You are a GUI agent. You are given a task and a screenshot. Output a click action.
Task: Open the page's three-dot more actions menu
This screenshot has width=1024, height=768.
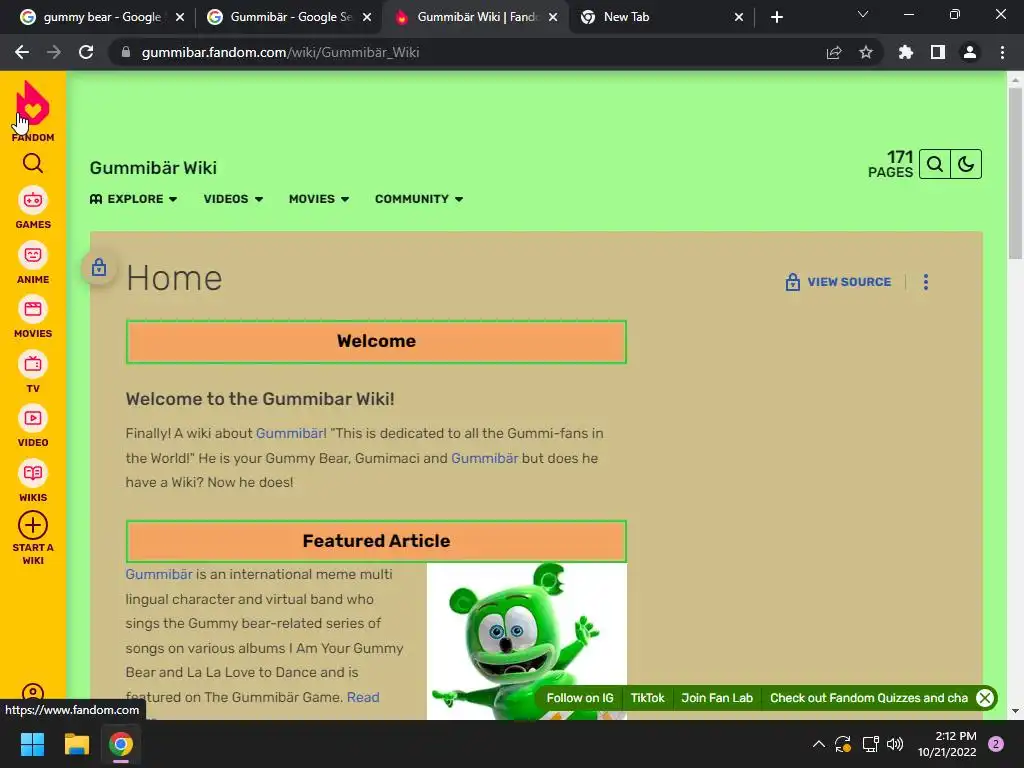click(x=925, y=282)
